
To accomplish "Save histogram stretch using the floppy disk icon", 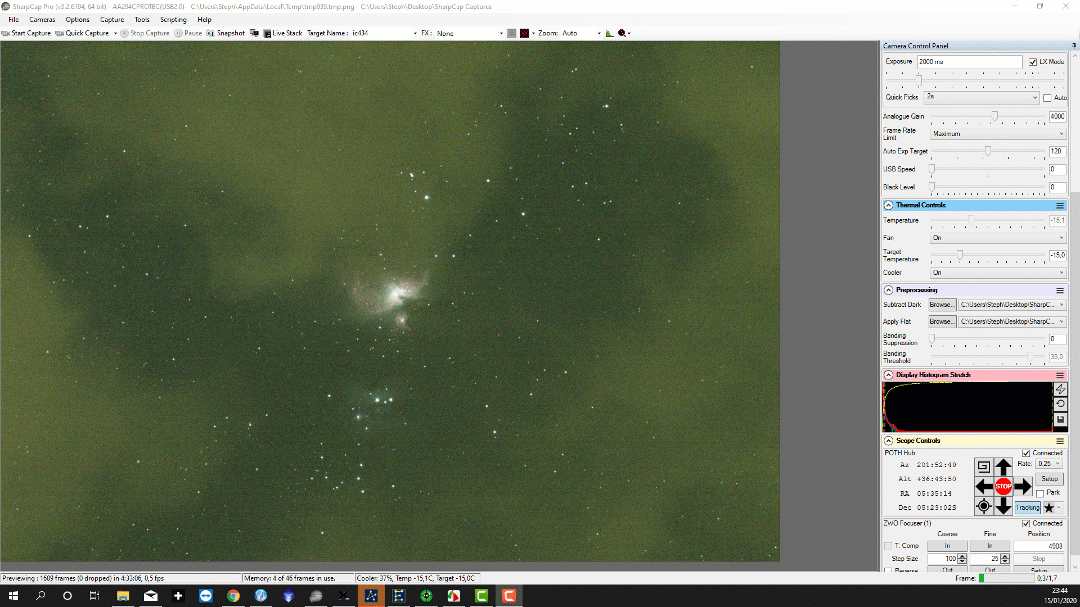I will pos(1060,420).
